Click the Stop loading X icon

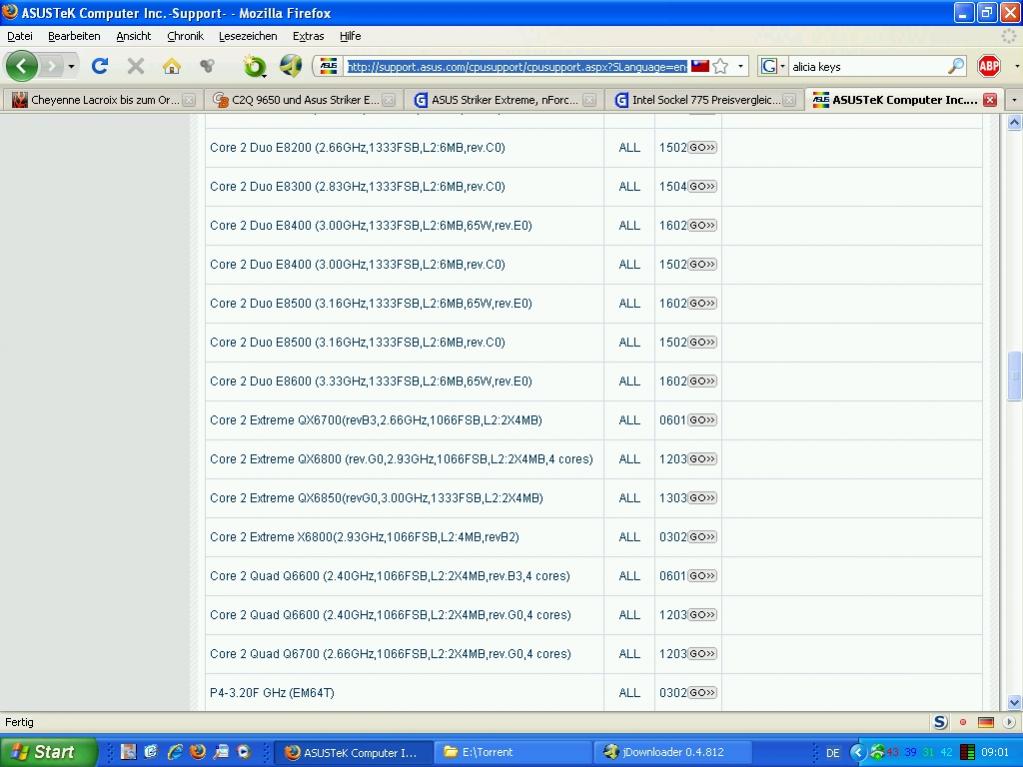136,66
